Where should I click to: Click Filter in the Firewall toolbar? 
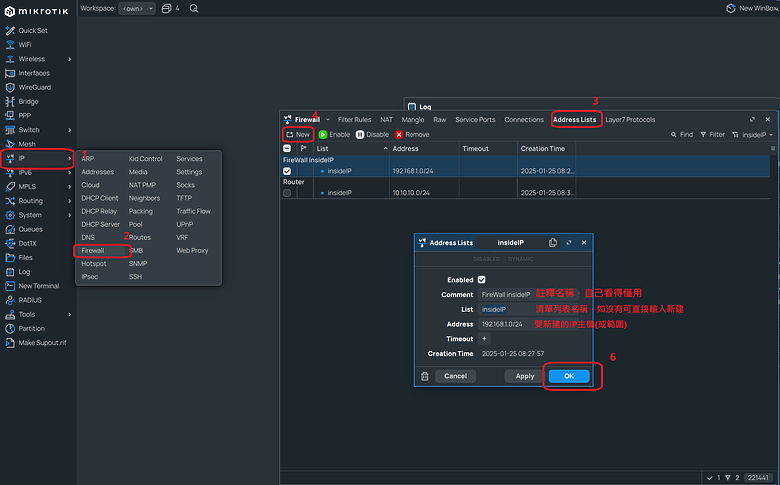point(712,135)
